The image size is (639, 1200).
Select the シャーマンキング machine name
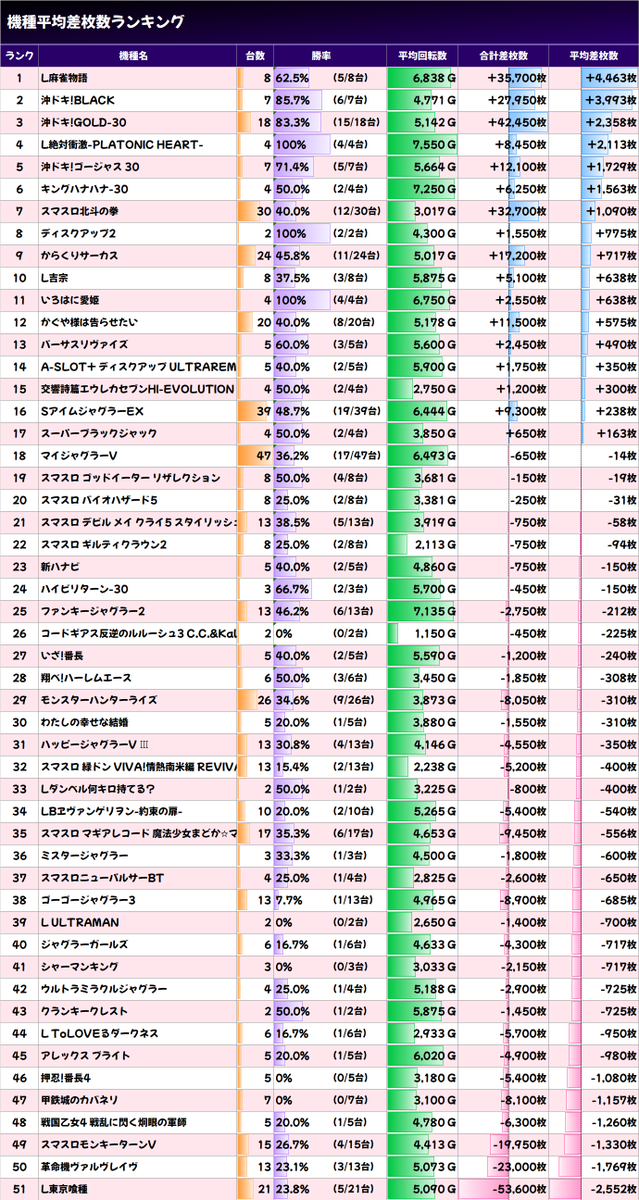pos(79,967)
